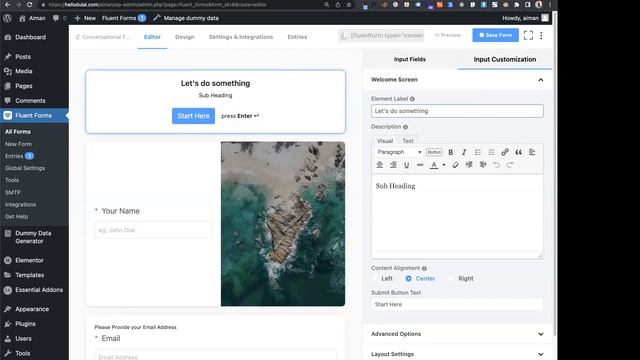Go to Settings & Integrations tab
This screenshot has width=640, height=360.
pyautogui.click(x=241, y=37)
